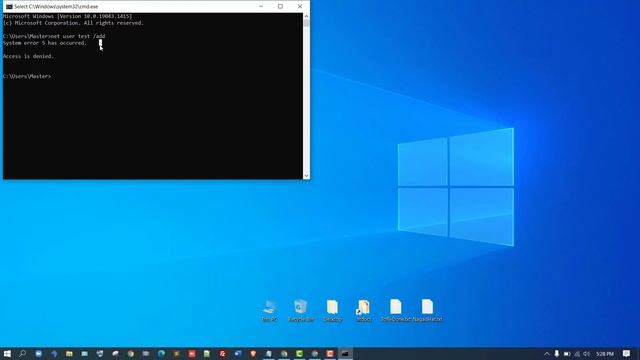
Task: Open the volume control tray icon
Action: click(x=587, y=353)
